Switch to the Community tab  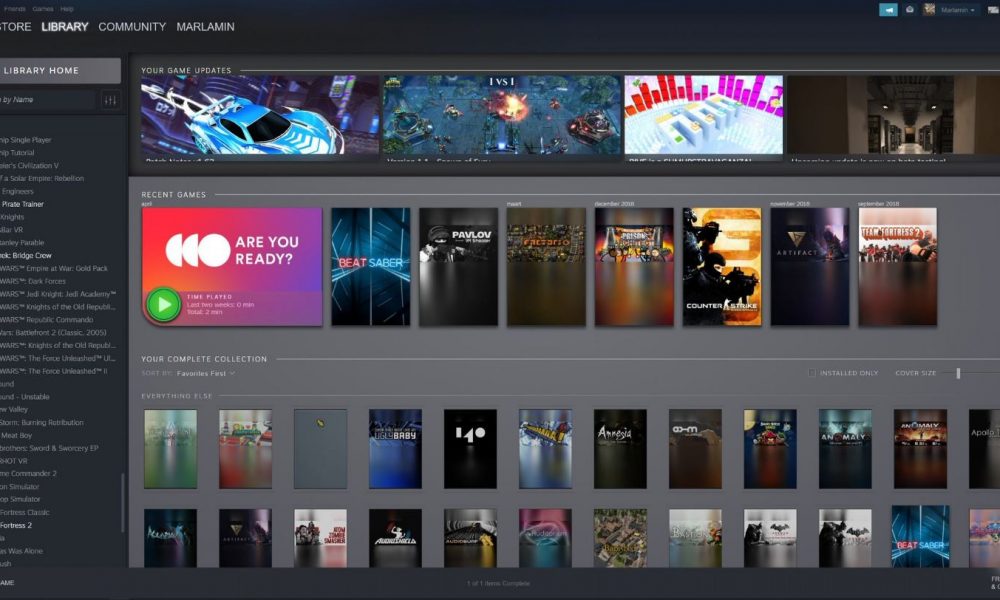click(132, 27)
